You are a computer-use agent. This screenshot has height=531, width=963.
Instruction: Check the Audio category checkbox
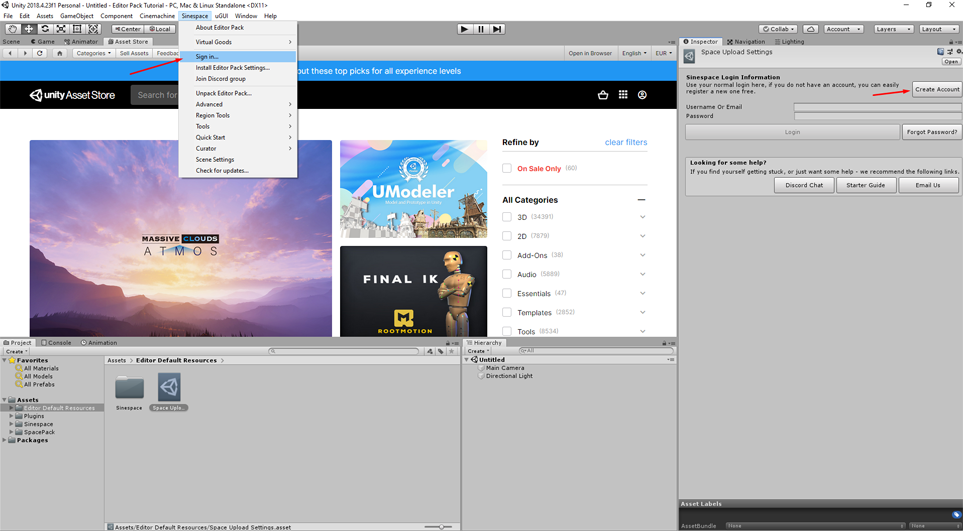point(507,274)
